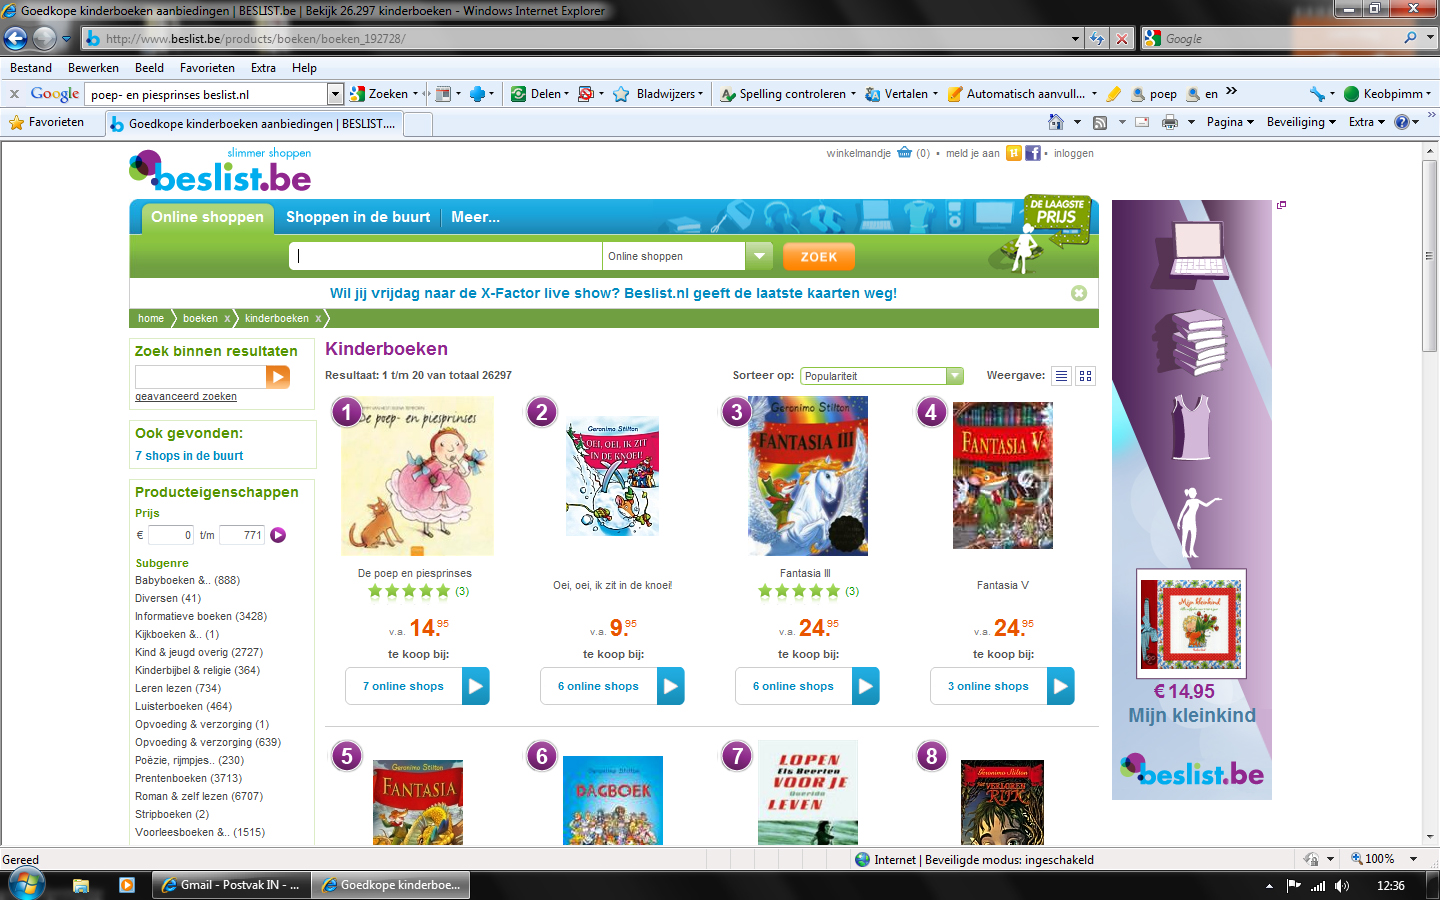Click the Google toolbar highlighter pencil icon
The height and width of the screenshot is (900, 1440).
[x=1113, y=94]
